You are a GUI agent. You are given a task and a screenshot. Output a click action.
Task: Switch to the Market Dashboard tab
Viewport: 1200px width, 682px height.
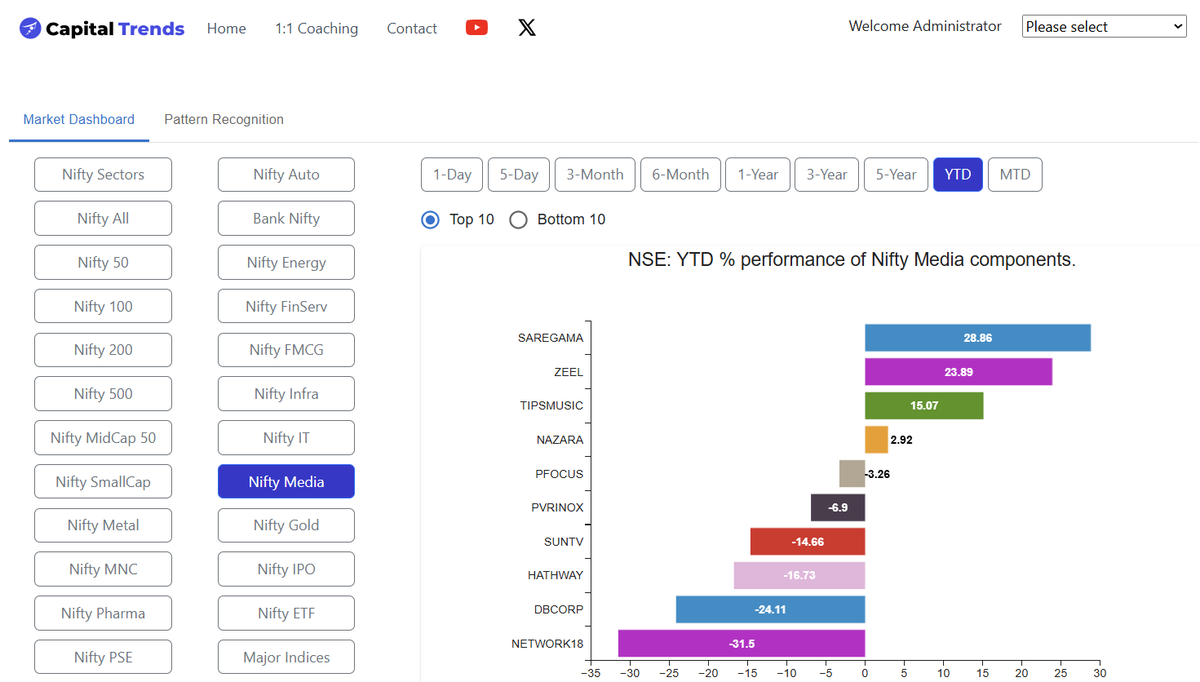(79, 119)
